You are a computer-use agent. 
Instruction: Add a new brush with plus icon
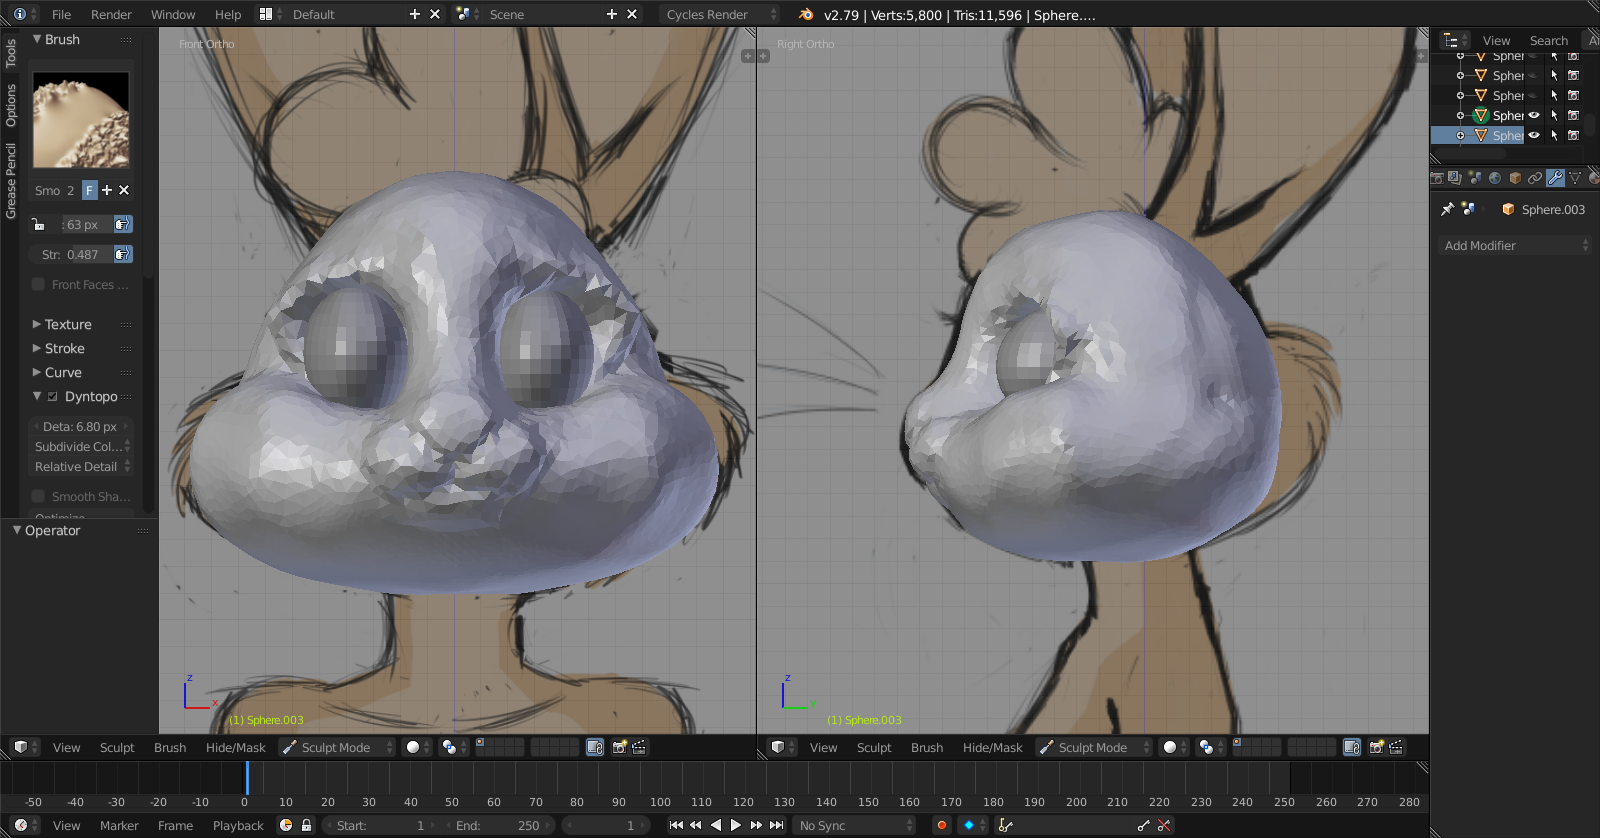tap(107, 190)
